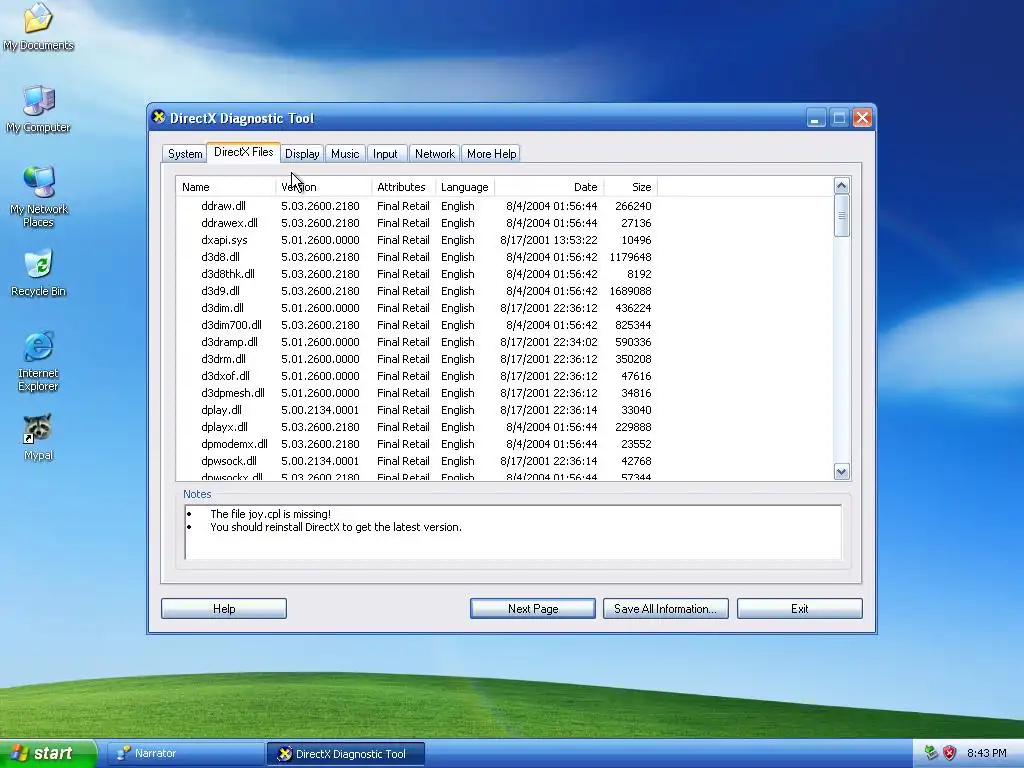Switch to the Network tab
Screen dimensions: 1024x768
click(434, 153)
